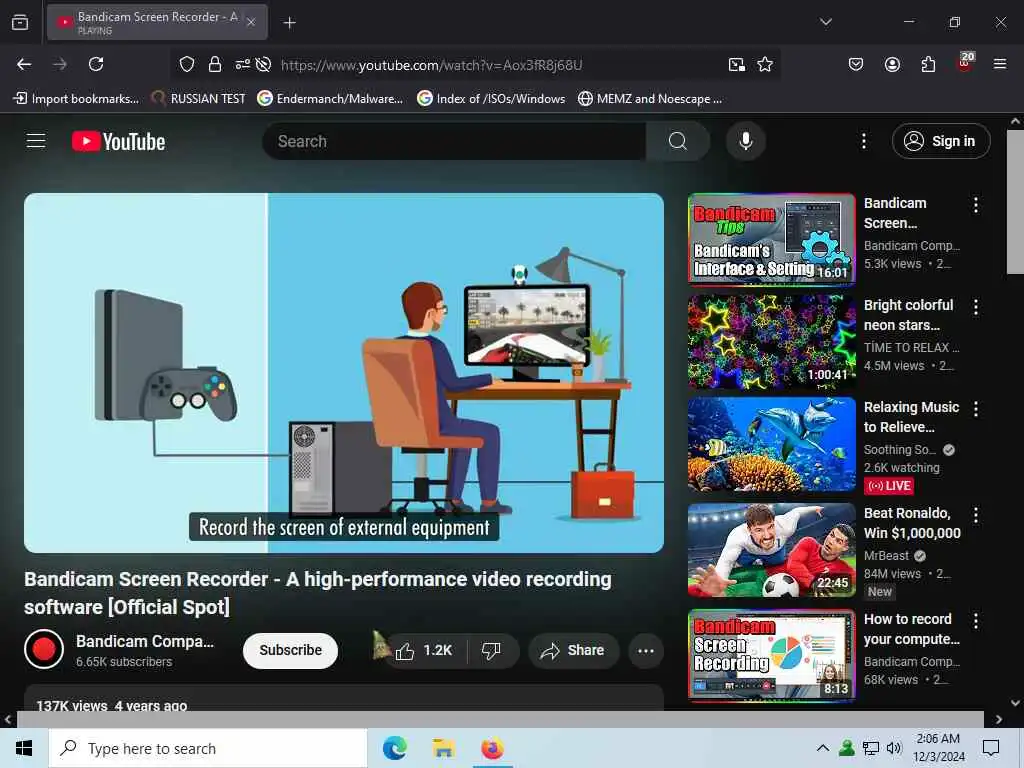Image resolution: width=1024 pixels, height=768 pixels.
Task: Bookmark this page with the star
Action: click(x=765, y=64)
